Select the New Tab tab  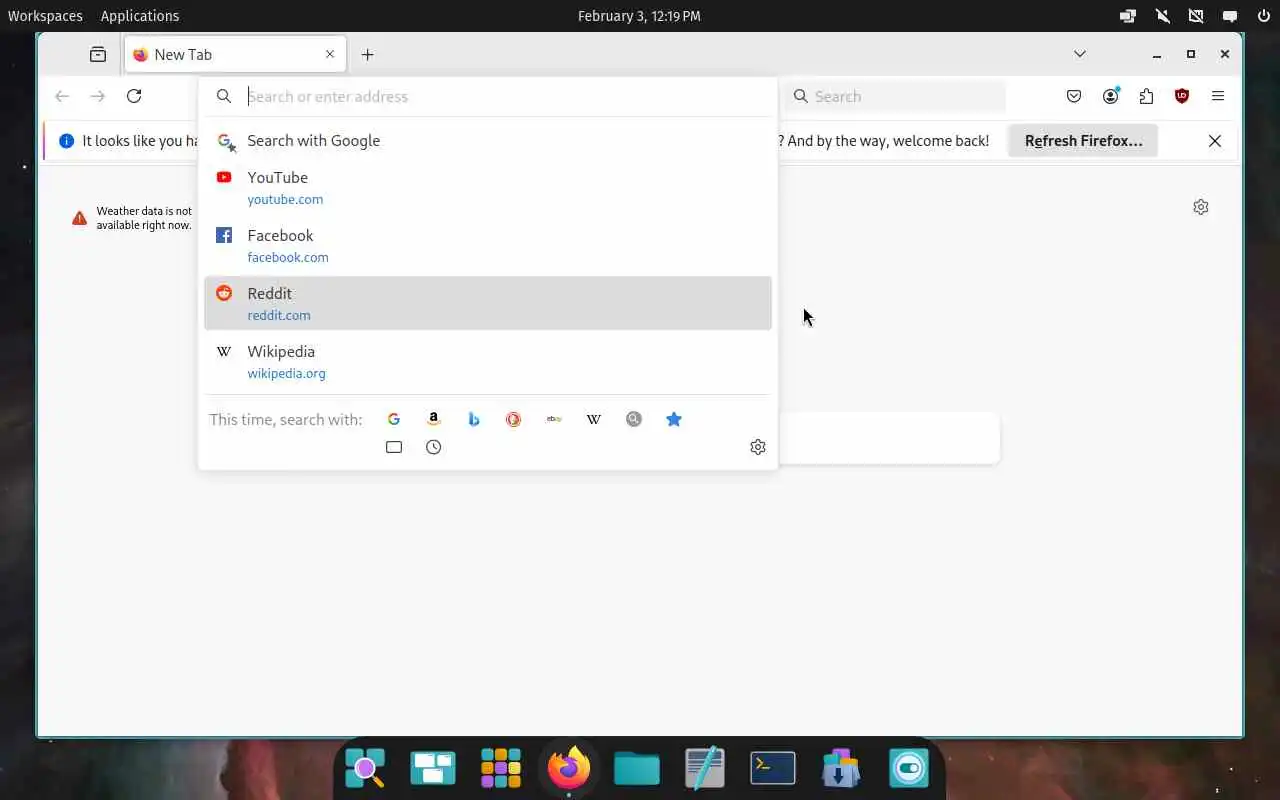[x=235, y=54]
